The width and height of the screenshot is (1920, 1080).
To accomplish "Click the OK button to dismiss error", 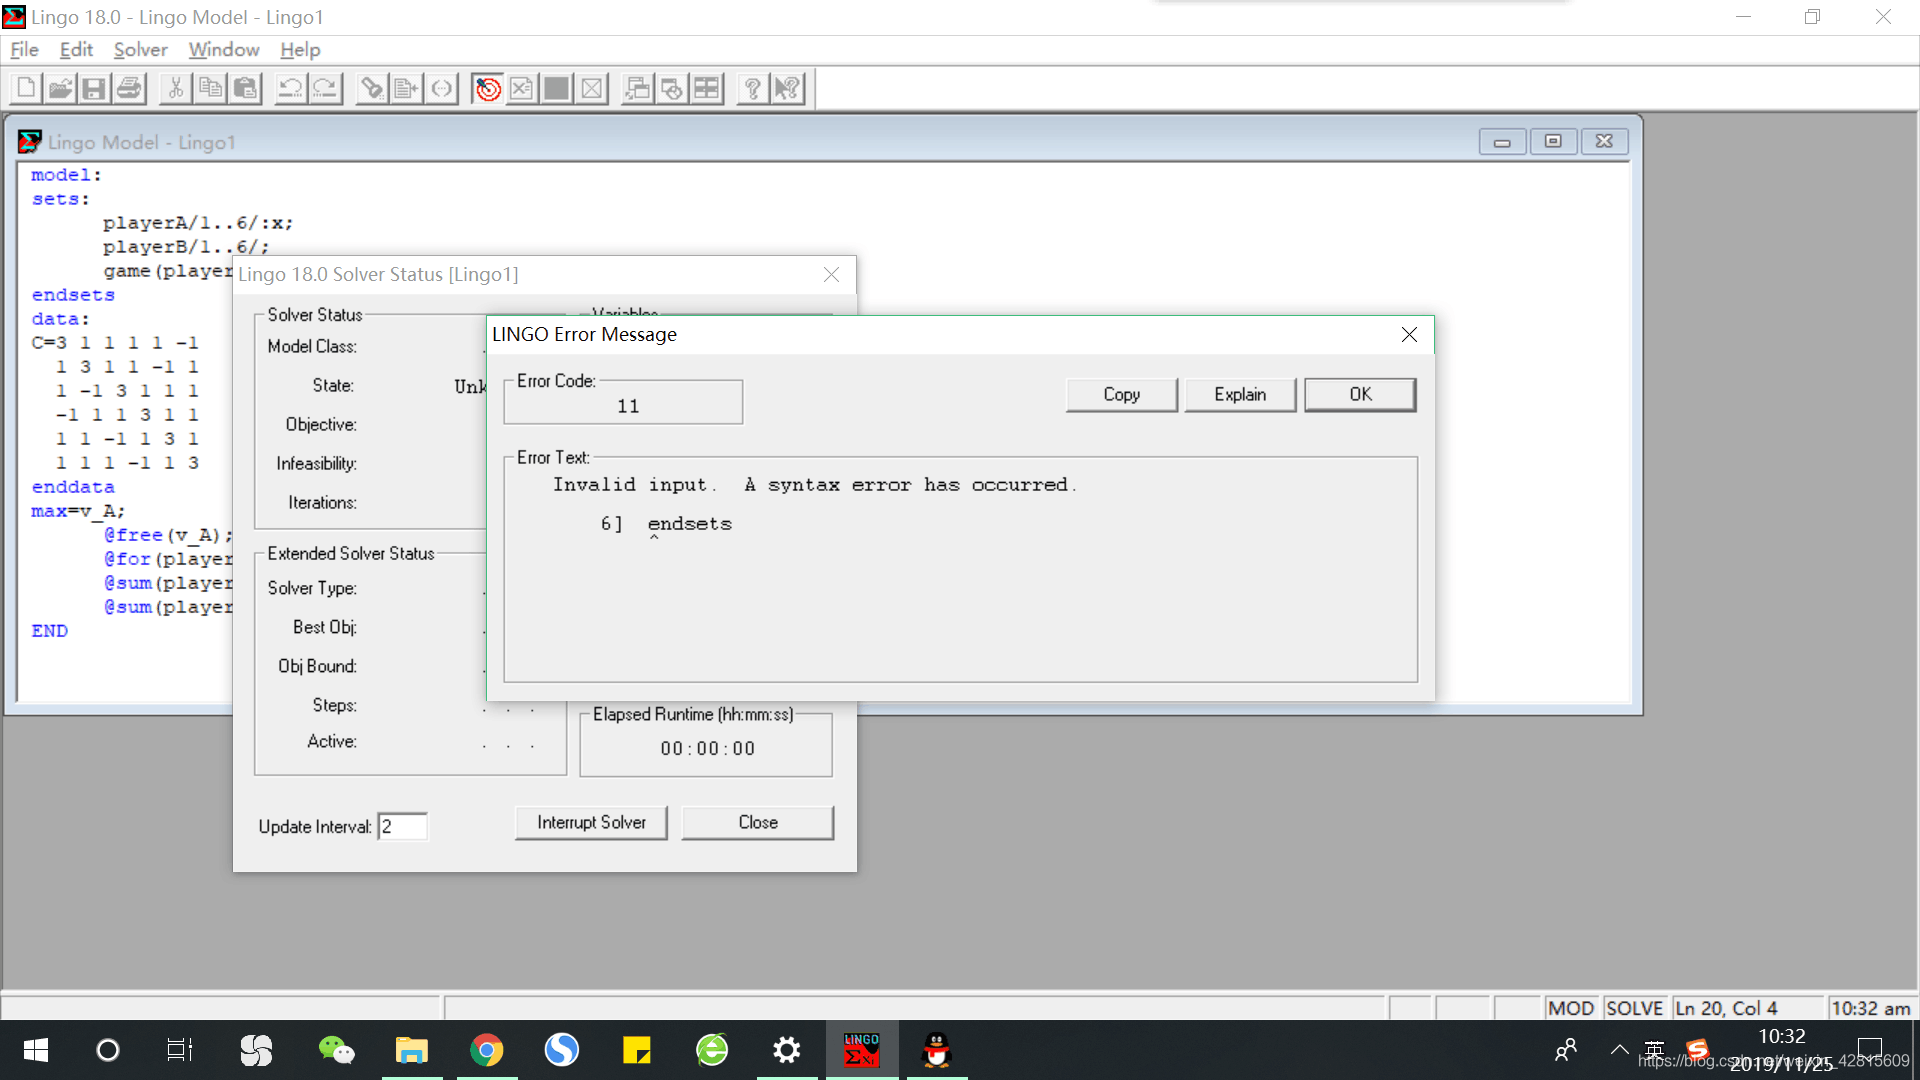I will (1360, 393).
